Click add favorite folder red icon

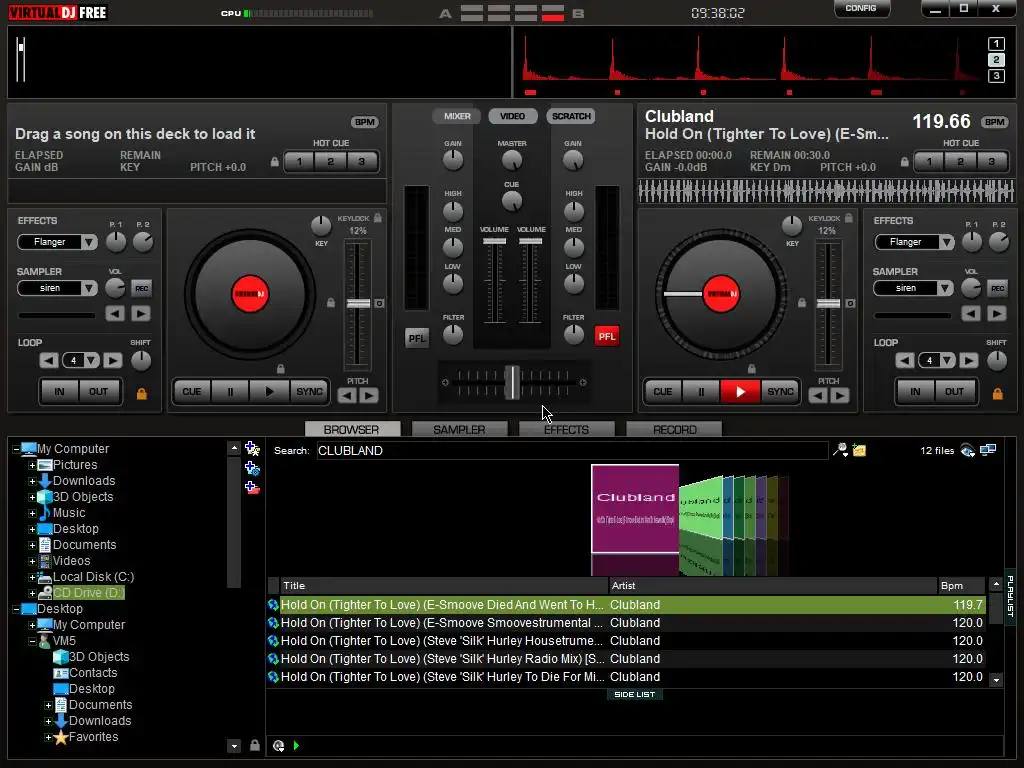pos(252,487)
